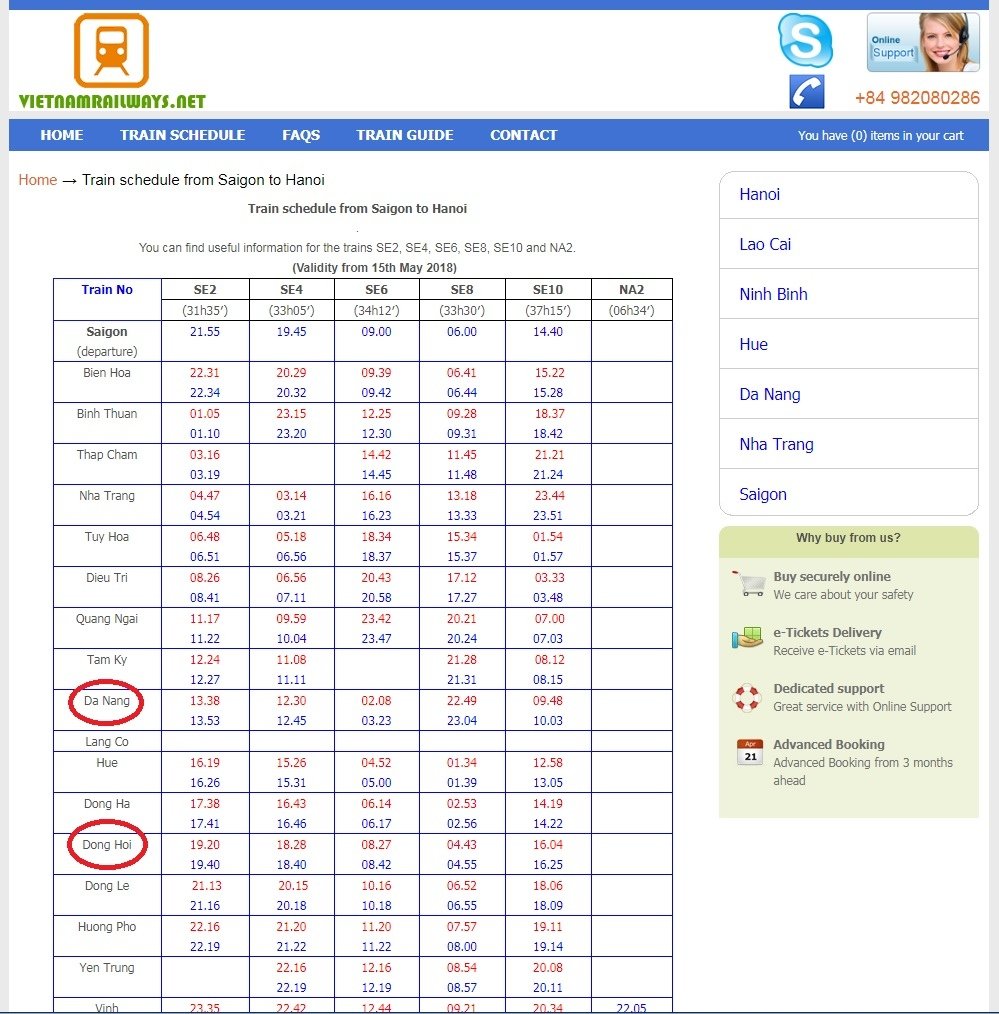The image size is (999, 1014).
Task: Follow the Home breadcrumb link
Action: [x=38, y=180]
